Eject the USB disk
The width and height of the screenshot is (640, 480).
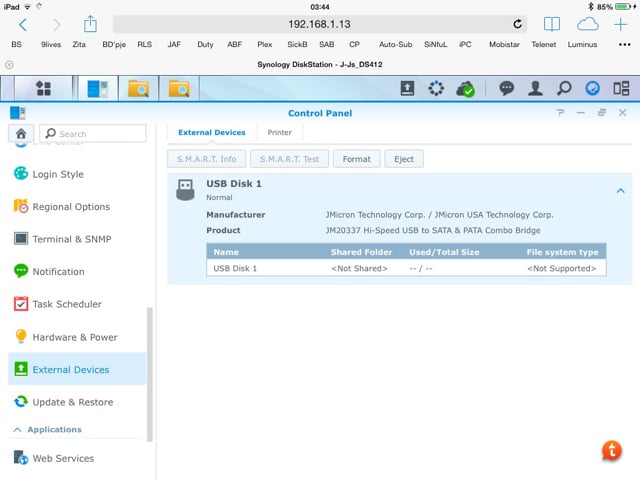click(x=404, y=159)
